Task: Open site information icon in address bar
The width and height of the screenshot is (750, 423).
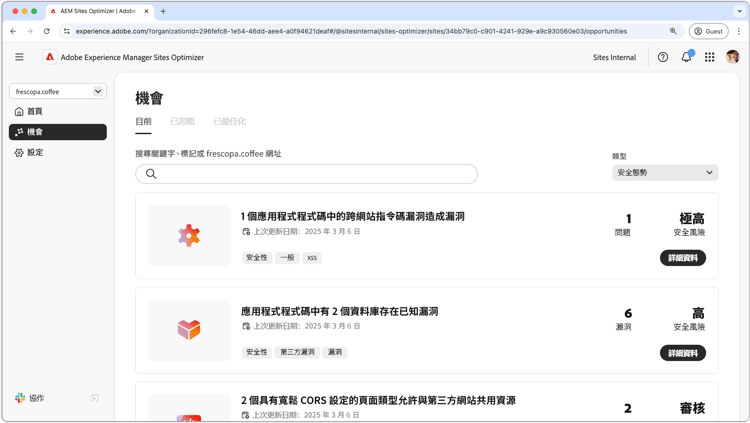Action: (66, 31)
